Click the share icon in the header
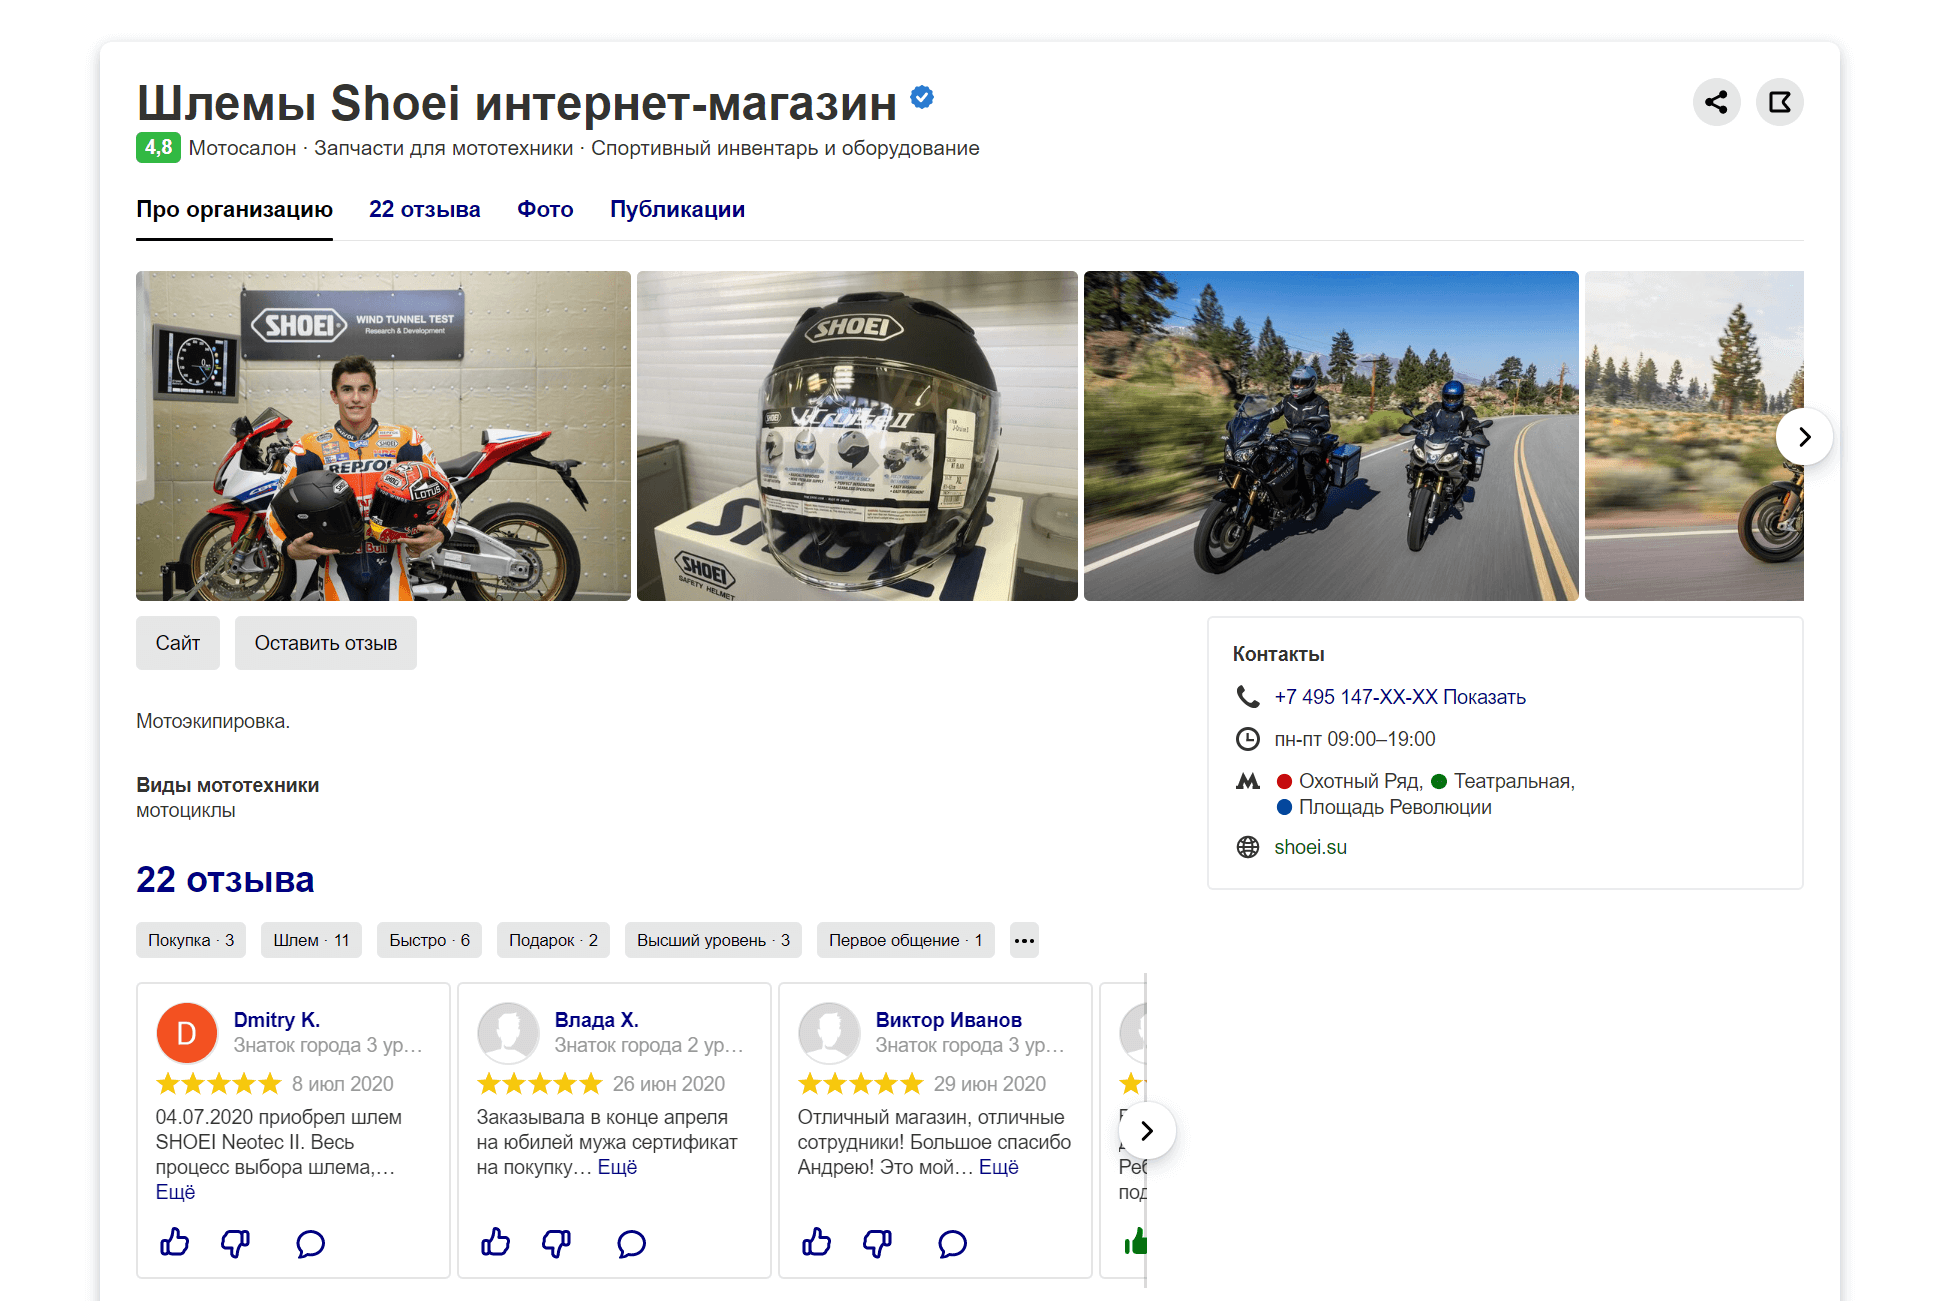1949x1301 pixels. point(1716,102)
